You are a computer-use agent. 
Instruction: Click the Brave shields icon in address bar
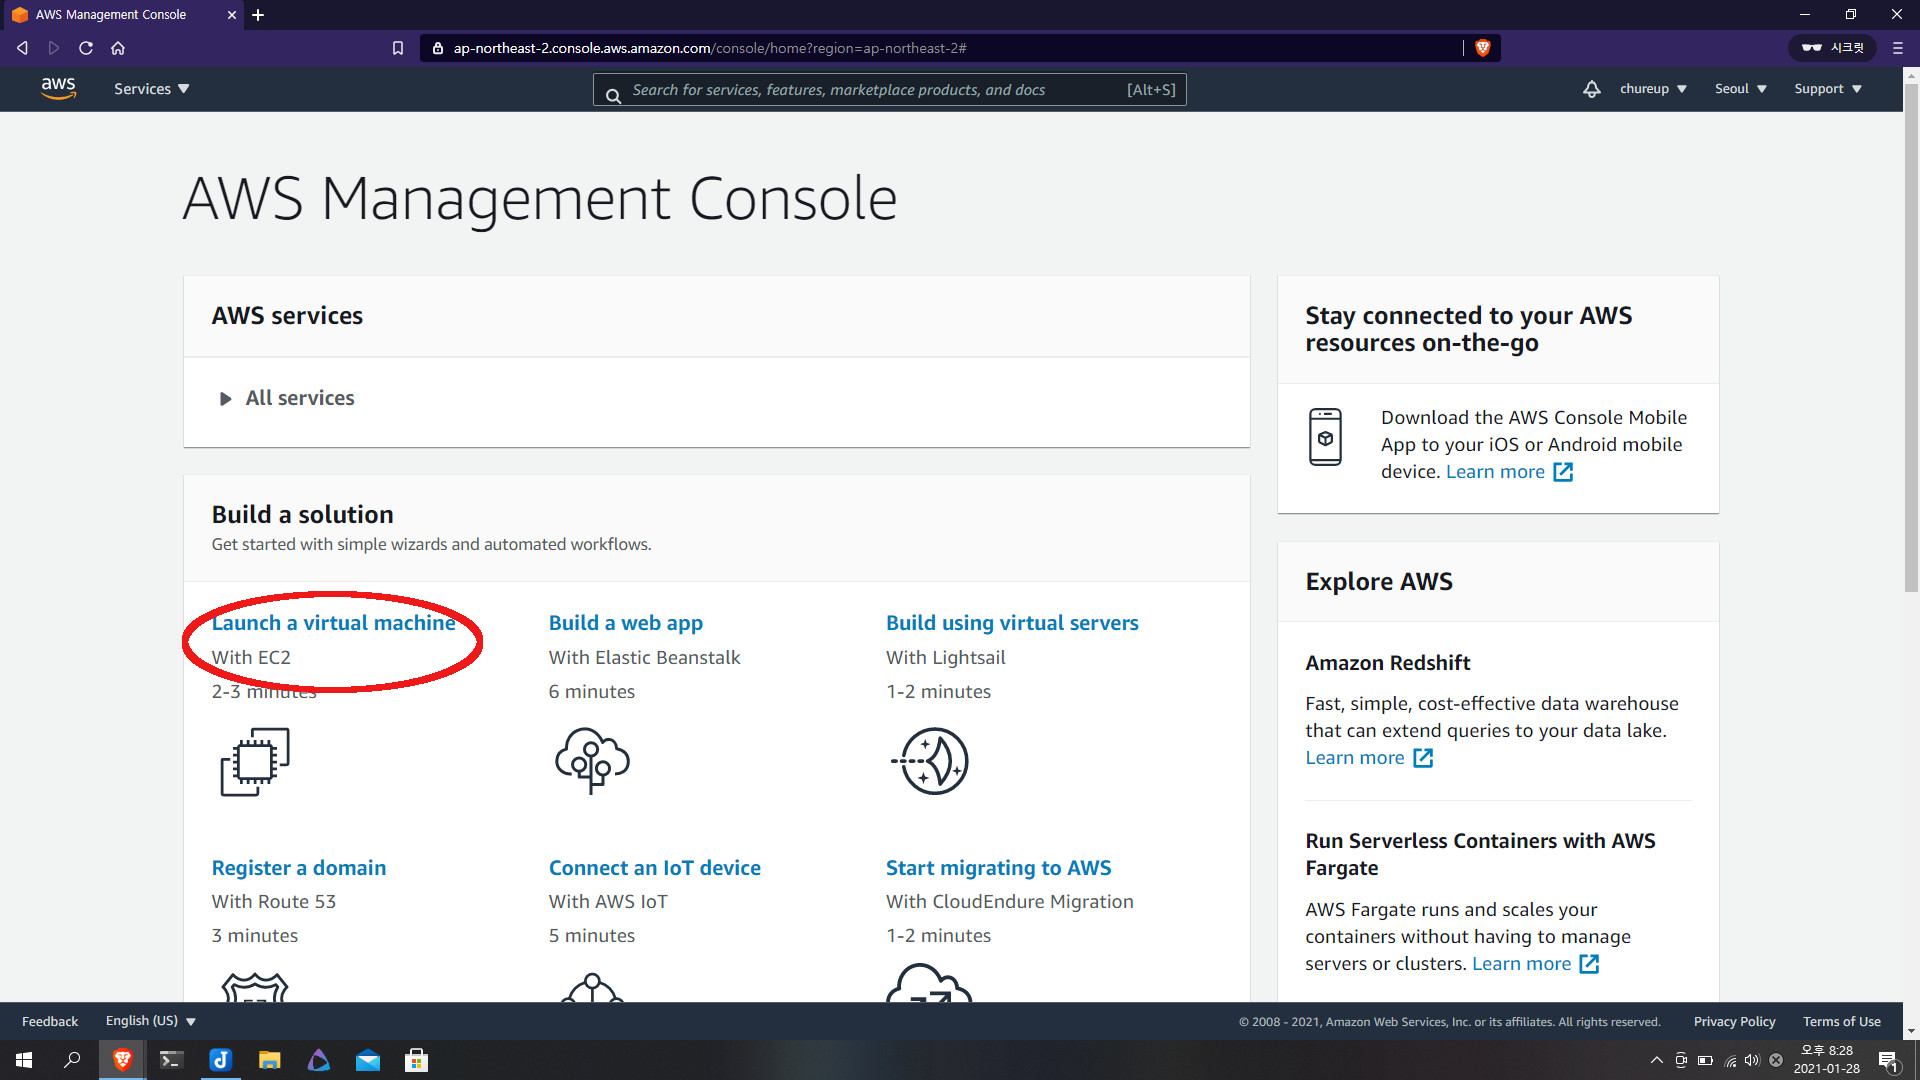click(1483, 48)
